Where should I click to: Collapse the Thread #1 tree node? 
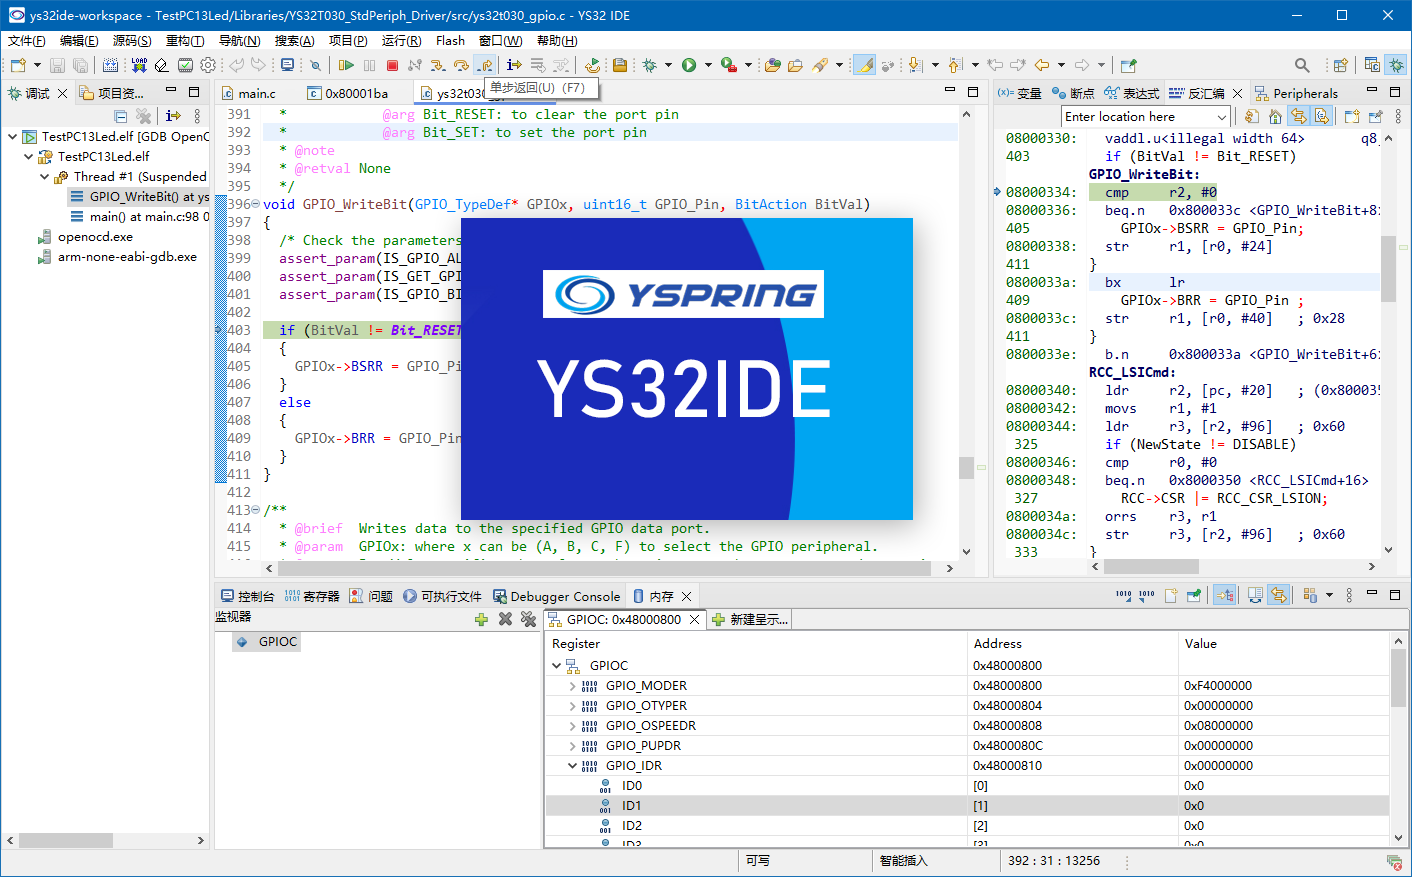tap(45, 177)
